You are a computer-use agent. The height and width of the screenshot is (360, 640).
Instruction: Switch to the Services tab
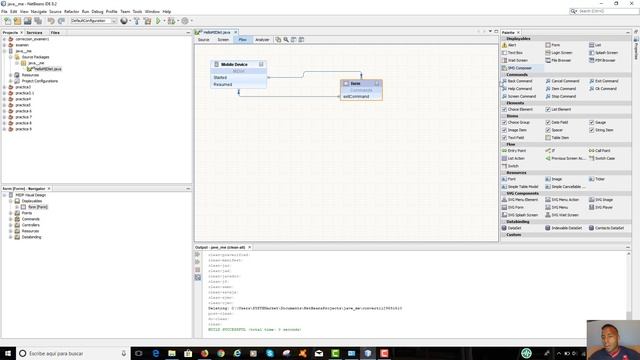point(34,33)
